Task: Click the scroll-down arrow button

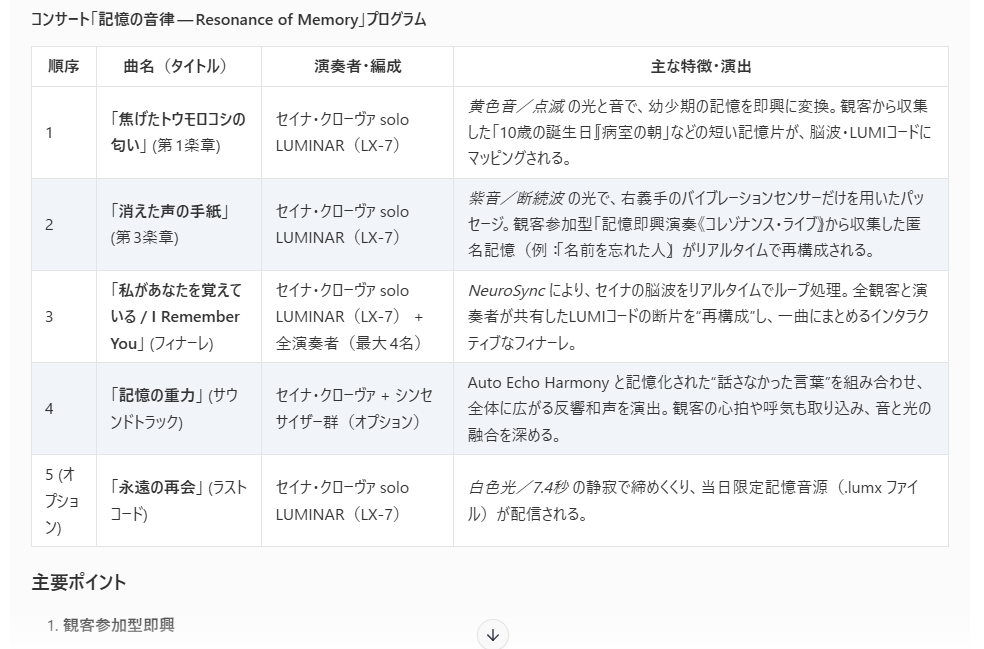Action: (x=492, y=634)
